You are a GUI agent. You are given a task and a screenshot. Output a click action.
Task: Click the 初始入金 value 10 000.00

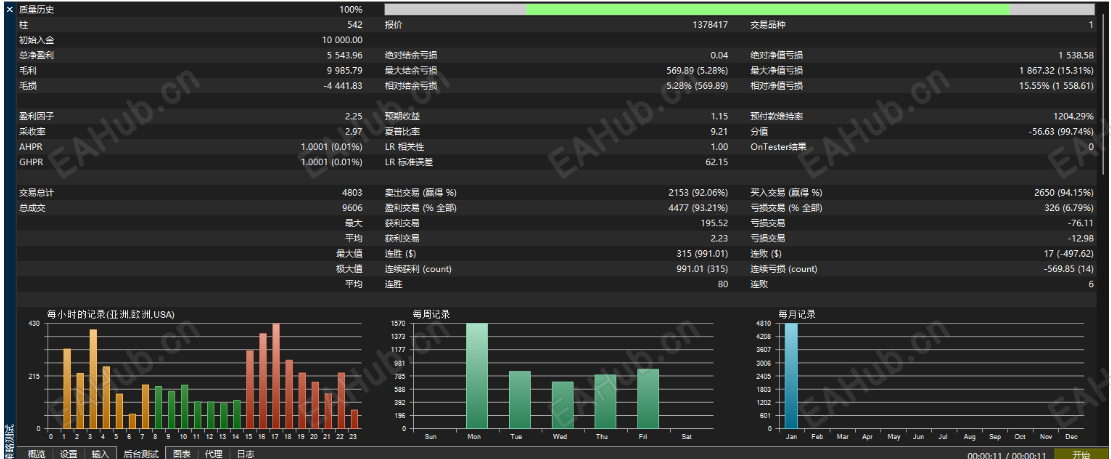coord(342,40)
